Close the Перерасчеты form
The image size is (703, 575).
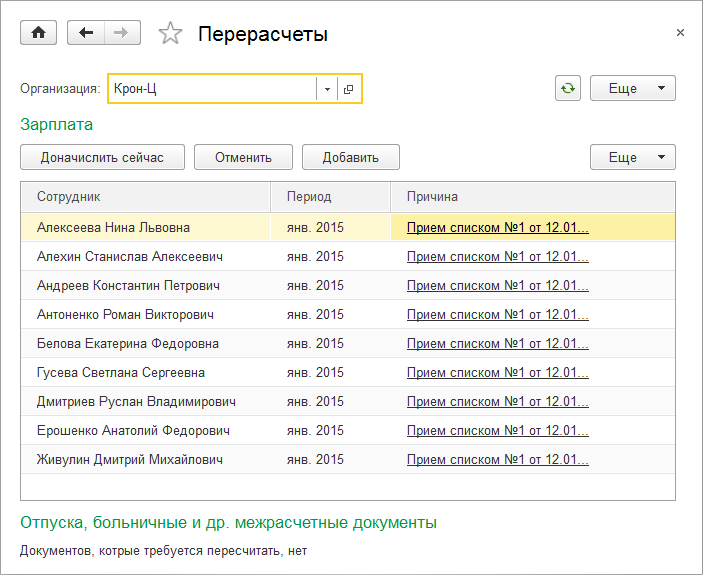(x=680, y=33)
